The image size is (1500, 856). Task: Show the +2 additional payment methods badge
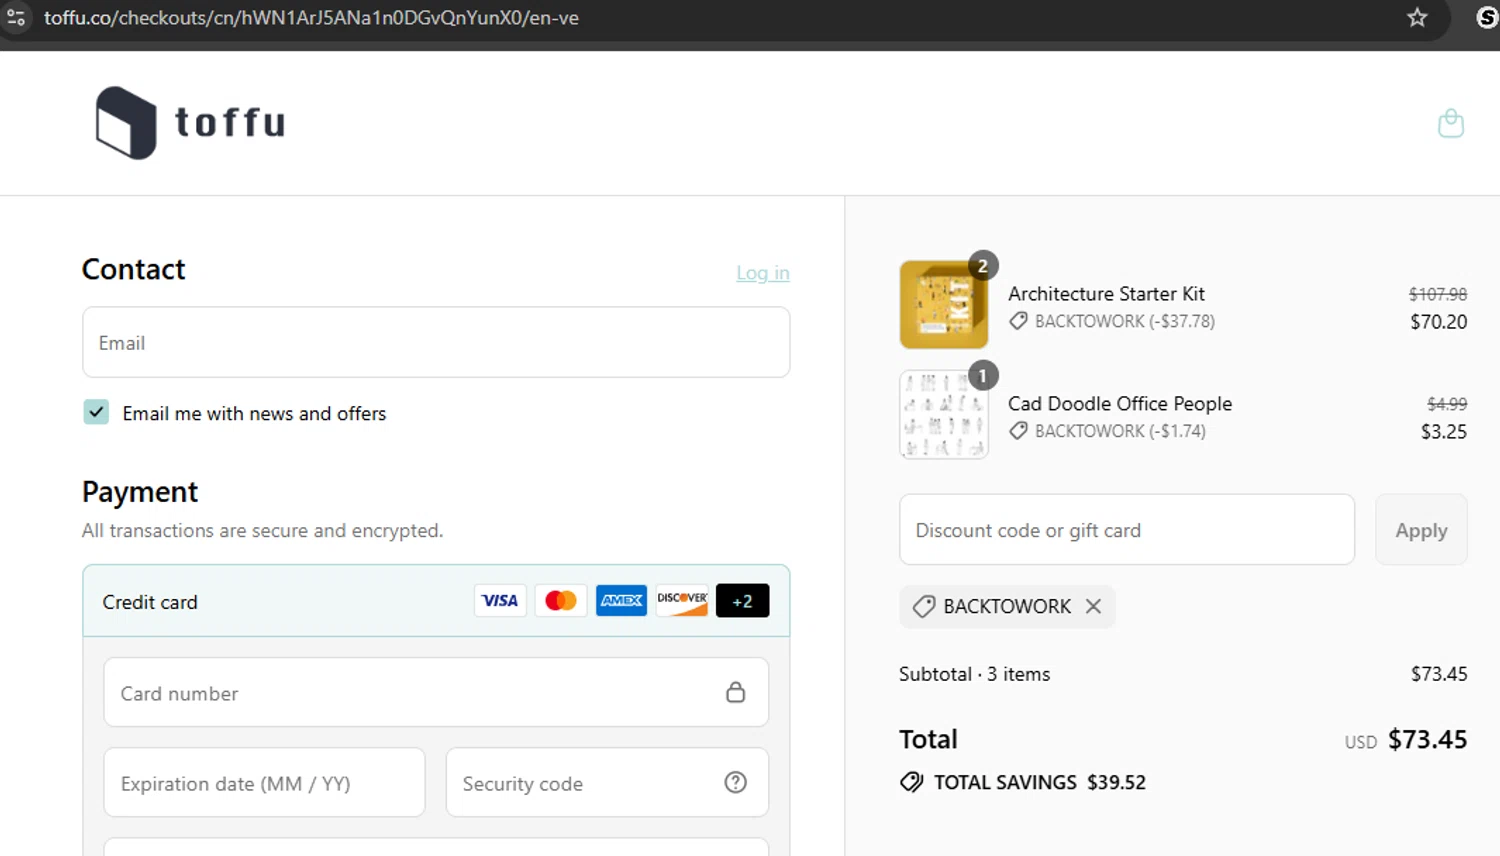(x=742, y=601)
